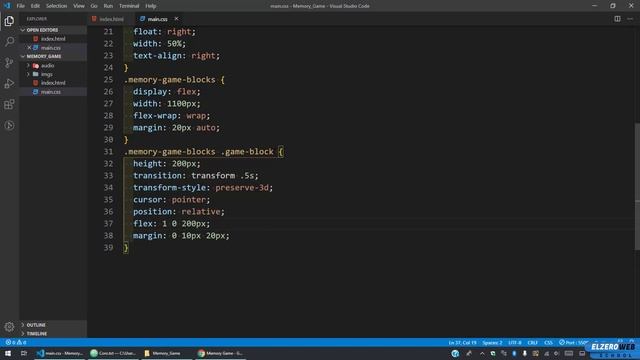The width and height of the screenshot is (640, 360).
Task: Click the split editor right icon
Action: click(617, 19)
